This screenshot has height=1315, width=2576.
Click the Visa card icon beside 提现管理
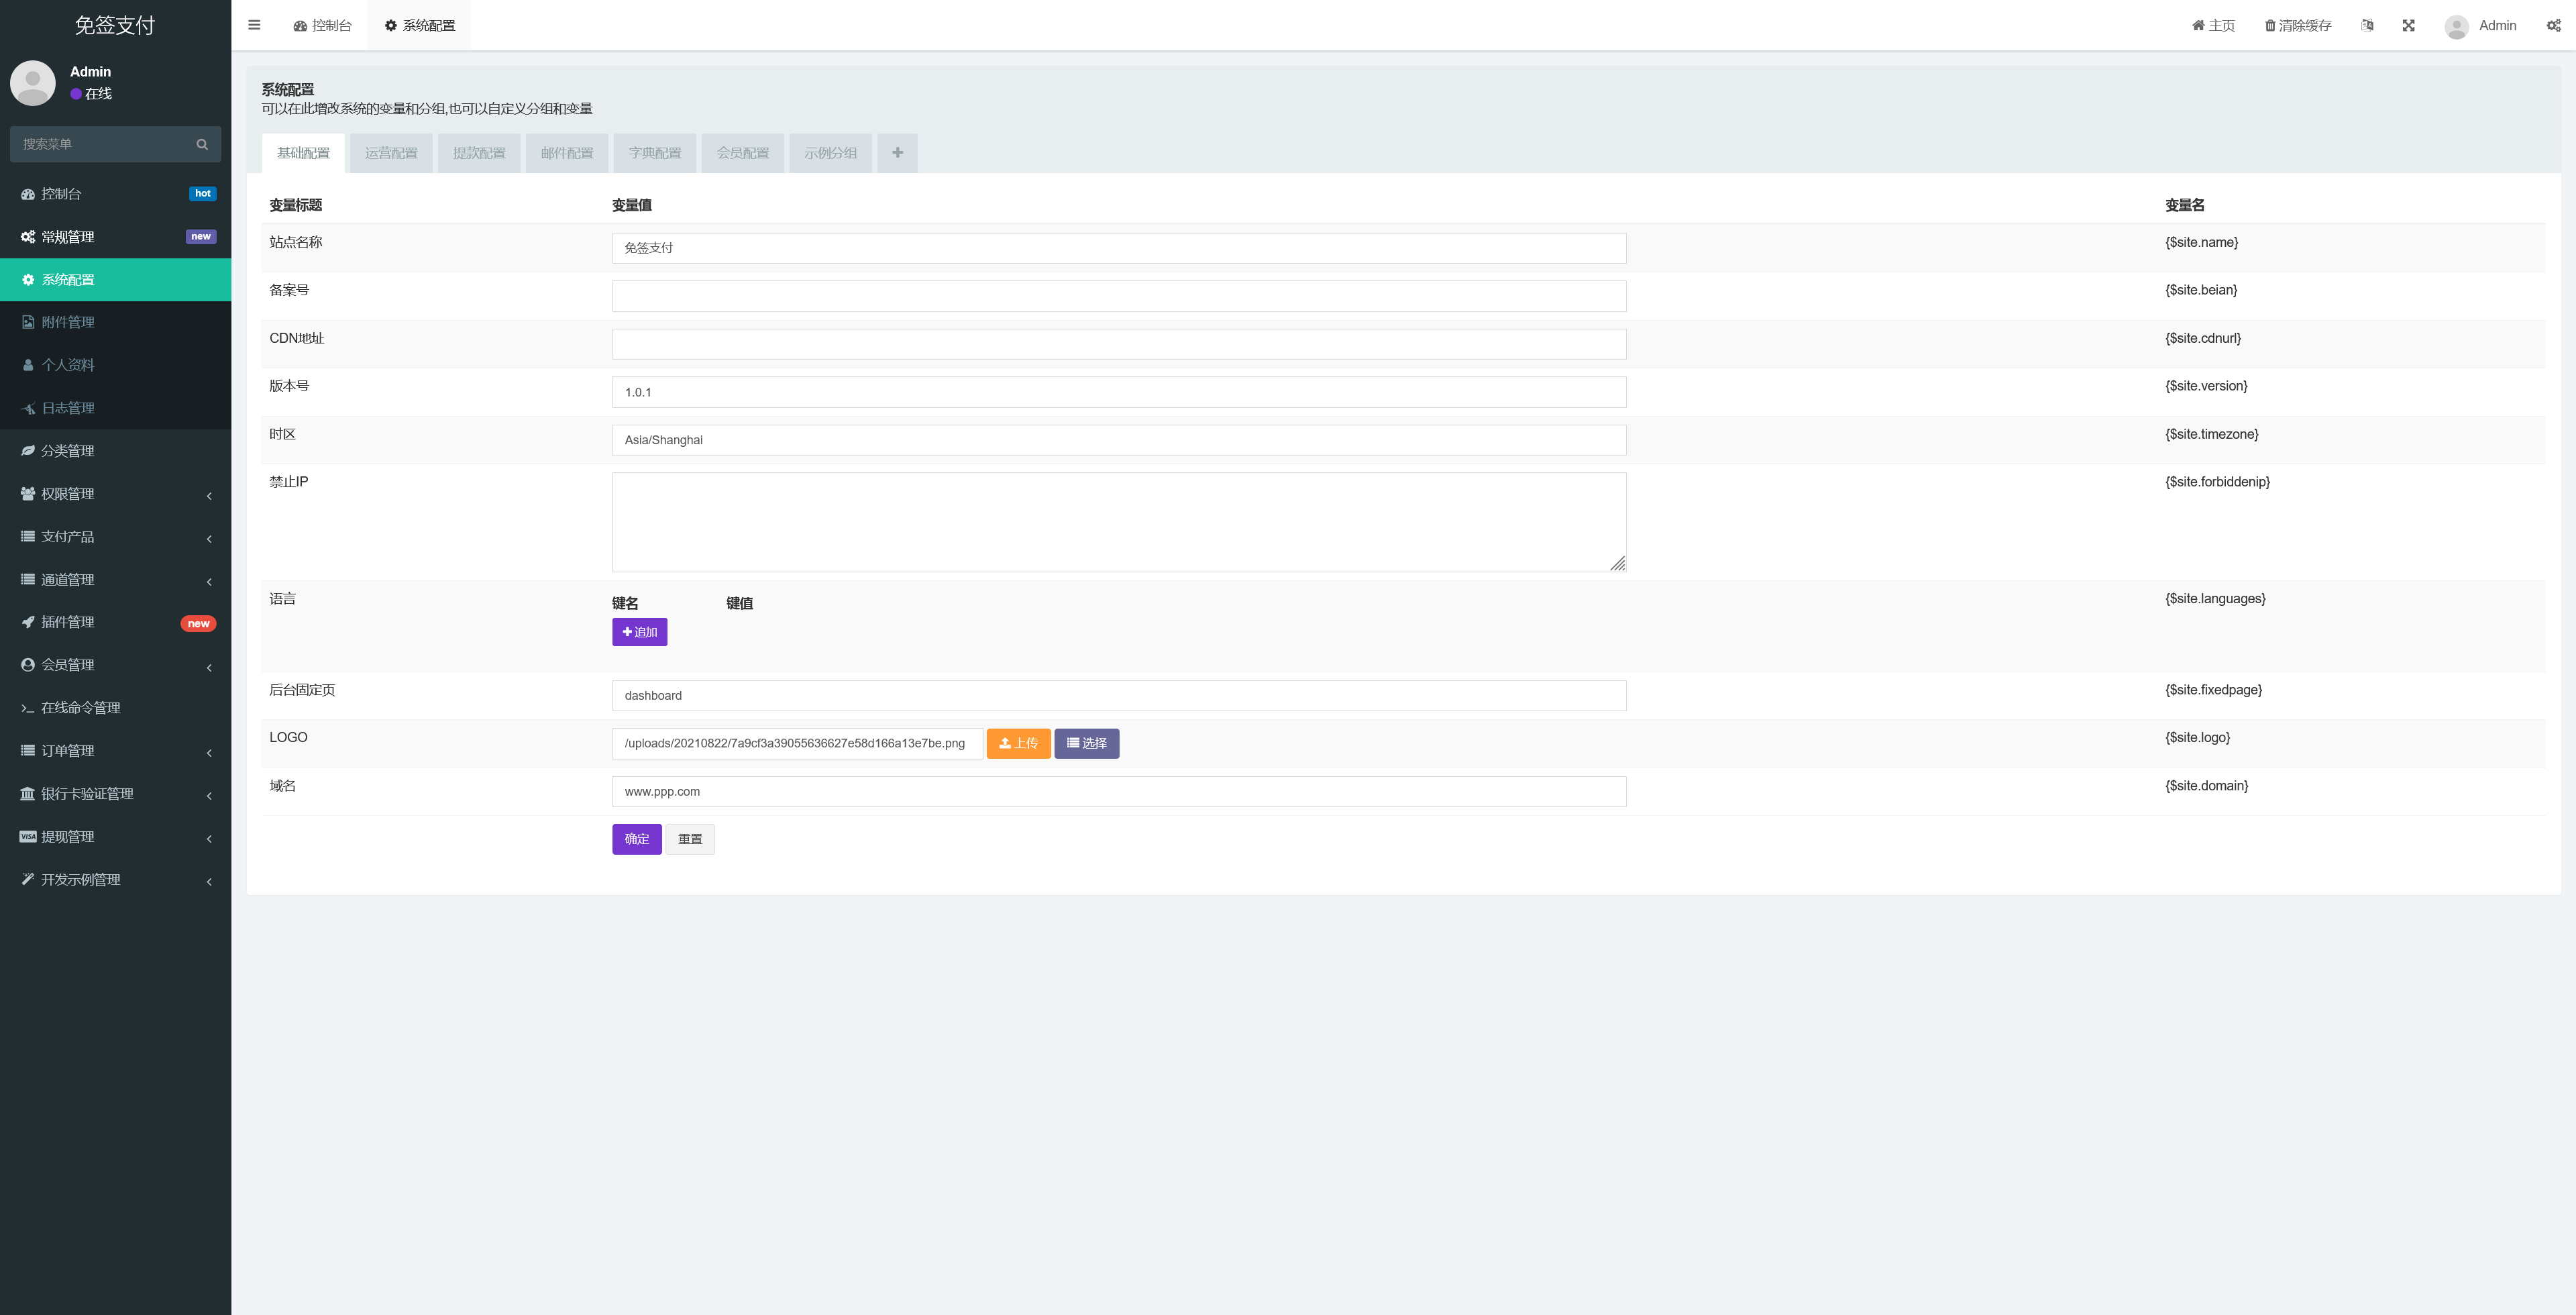28,837
